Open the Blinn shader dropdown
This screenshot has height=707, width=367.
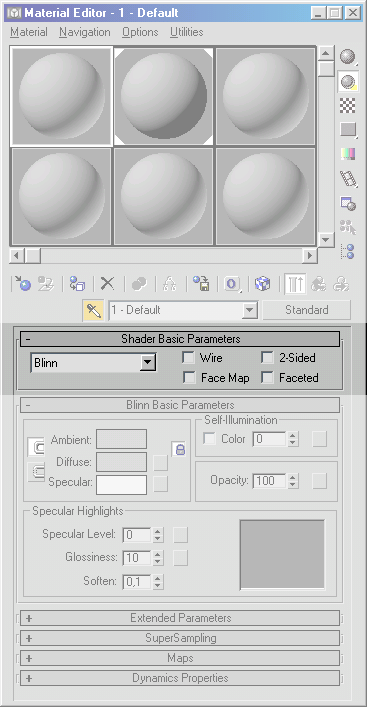coord(93,362)
